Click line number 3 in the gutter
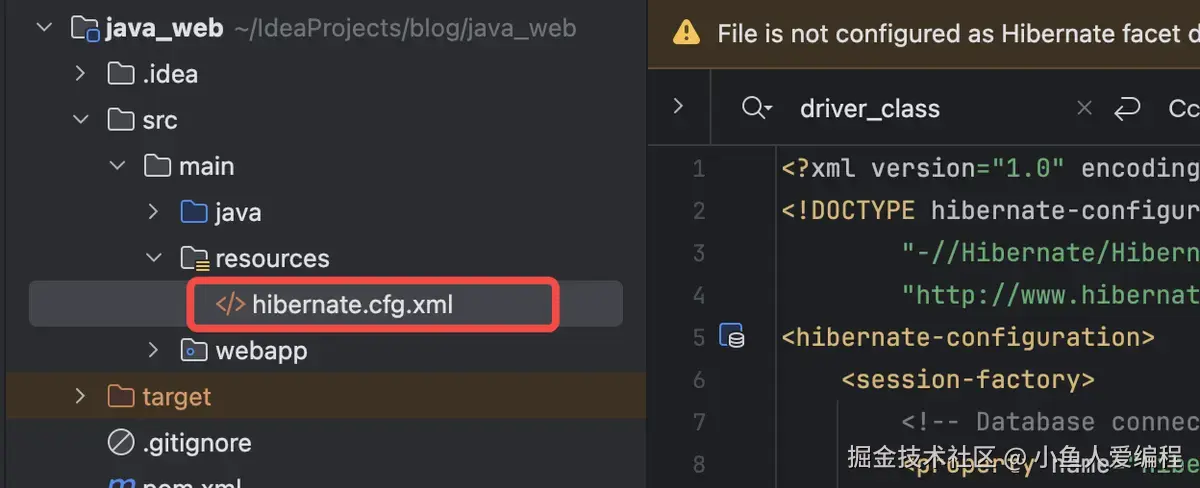Image resolution: width=1200 pixels, height=488 pixels. tap(698, 253)
